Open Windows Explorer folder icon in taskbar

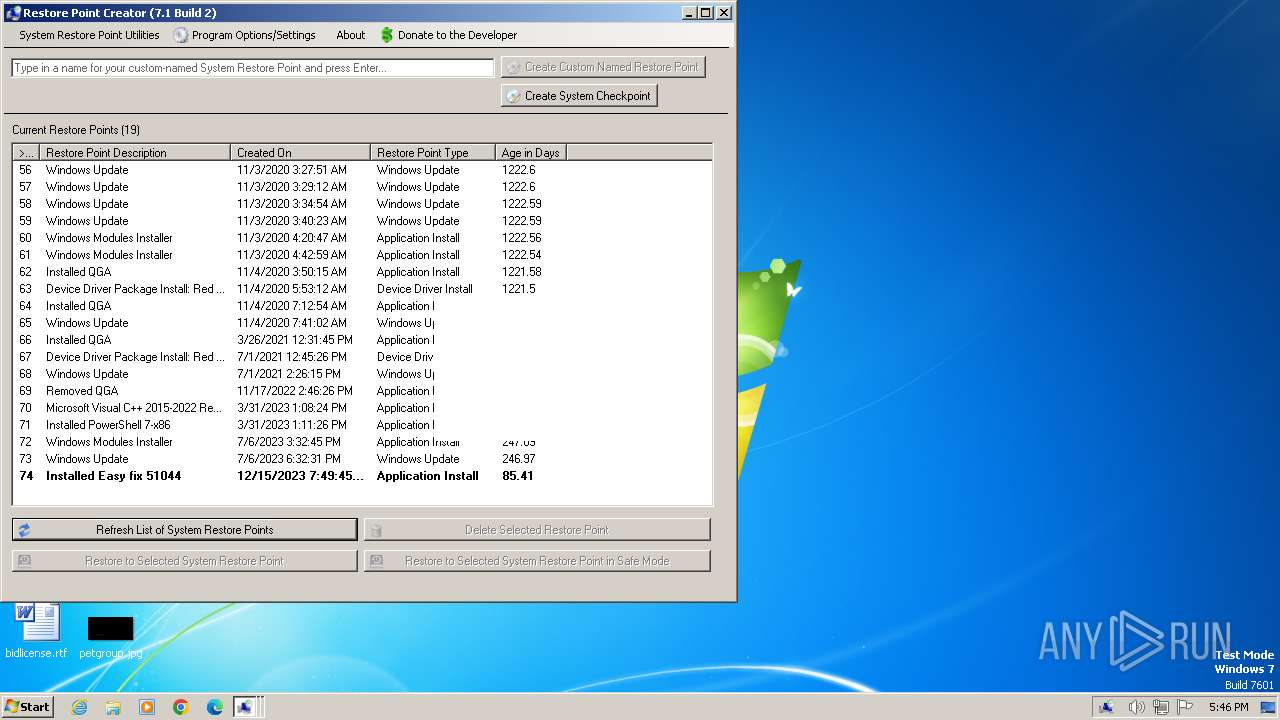113,707
